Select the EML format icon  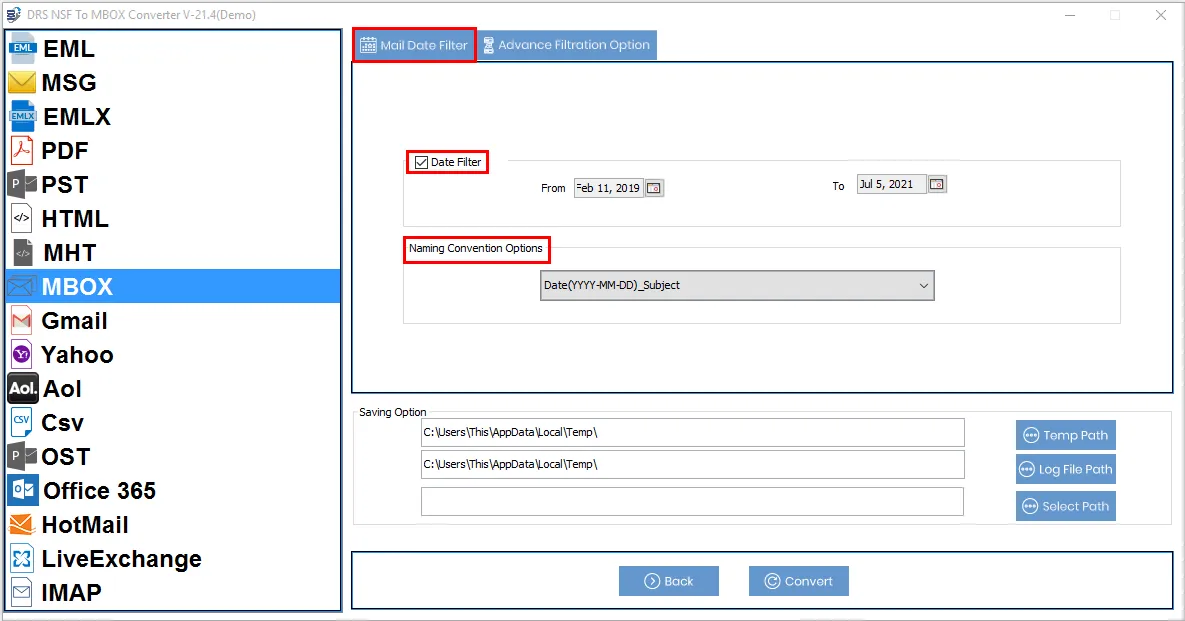[x=22, y=48]
